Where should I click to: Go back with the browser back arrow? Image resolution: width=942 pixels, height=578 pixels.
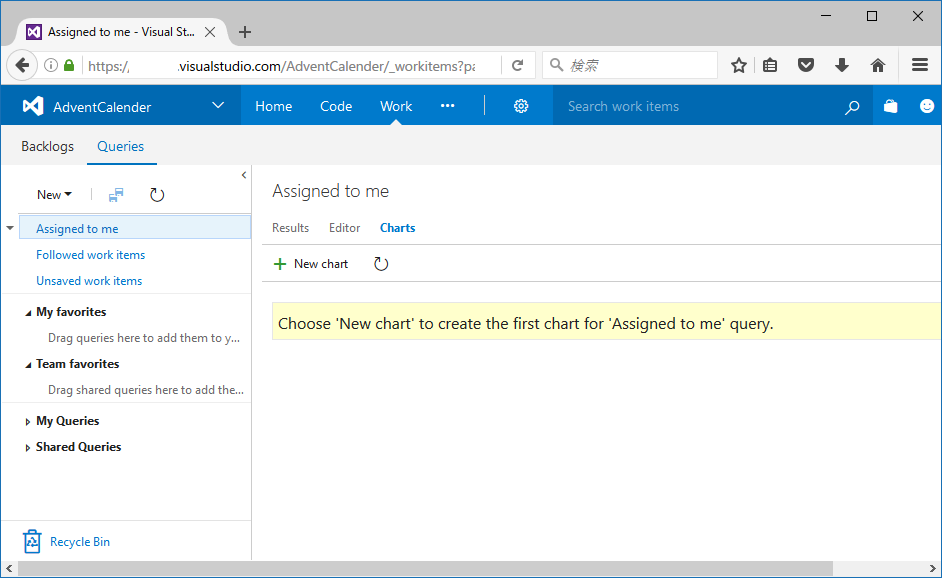pyautogui.click(x=22, y=65)
